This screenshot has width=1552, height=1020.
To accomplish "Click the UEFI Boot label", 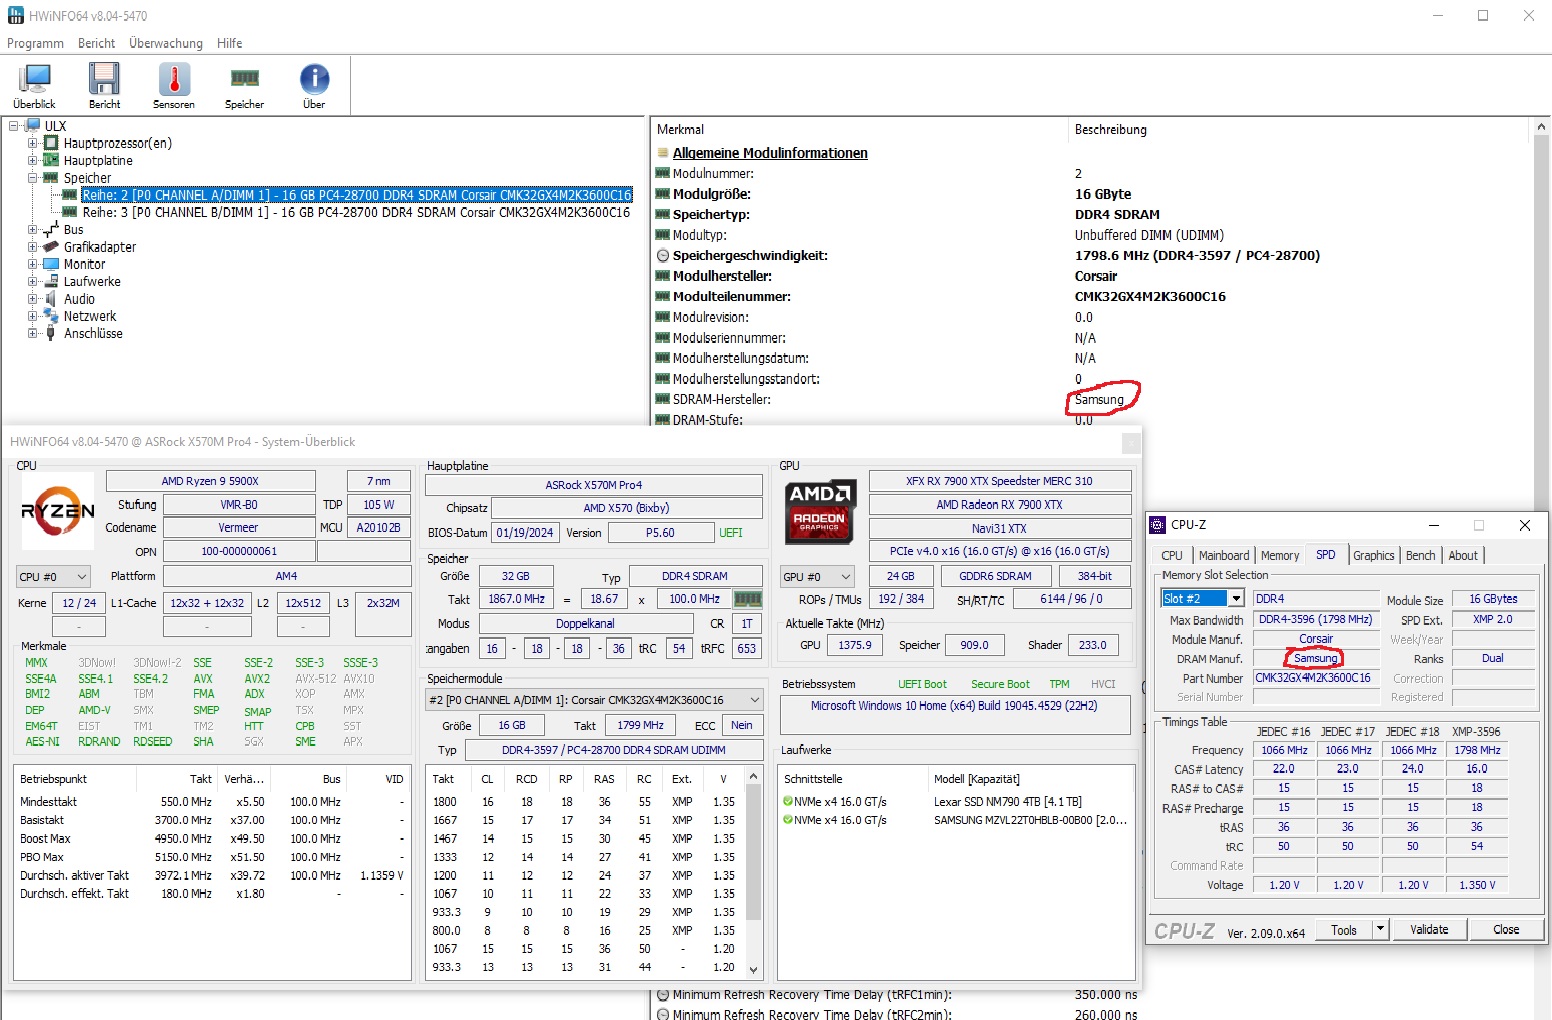I will click(922, 684).
